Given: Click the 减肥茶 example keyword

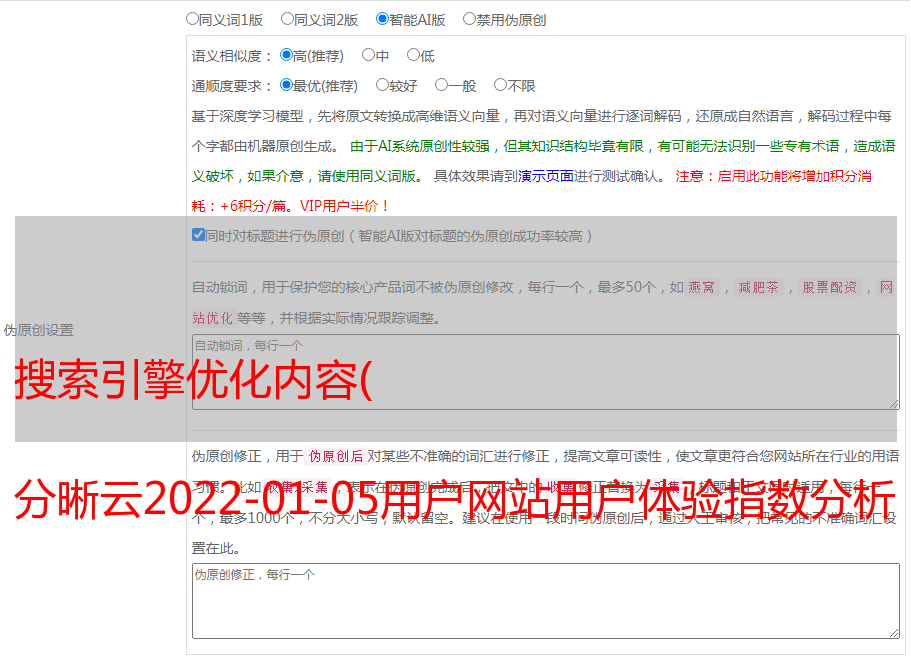Looking at the screenshot, I should tap(758, 287).
